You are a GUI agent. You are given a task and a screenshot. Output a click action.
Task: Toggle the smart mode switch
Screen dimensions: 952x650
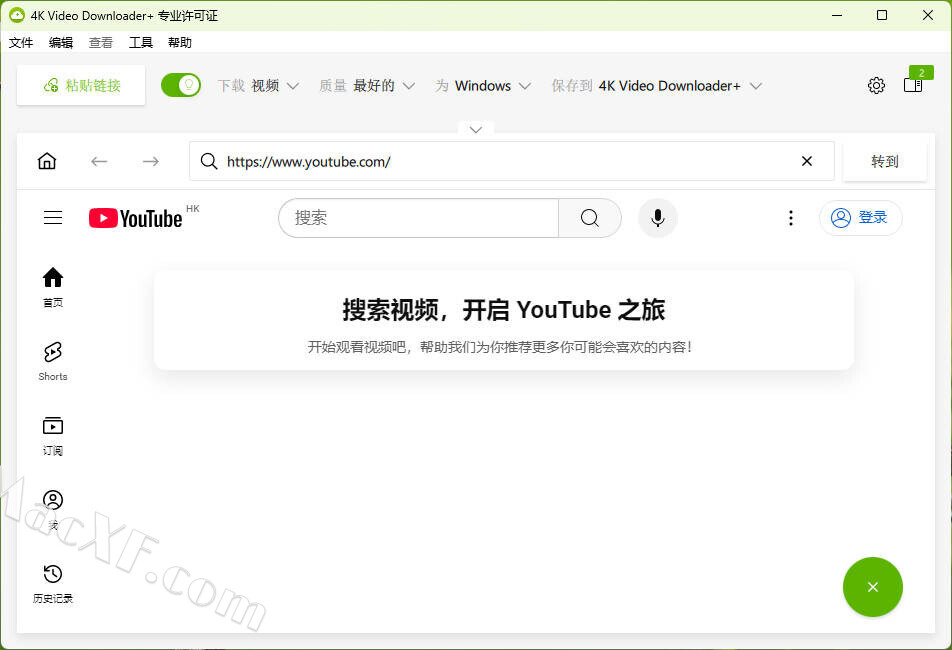pos(180,85)
